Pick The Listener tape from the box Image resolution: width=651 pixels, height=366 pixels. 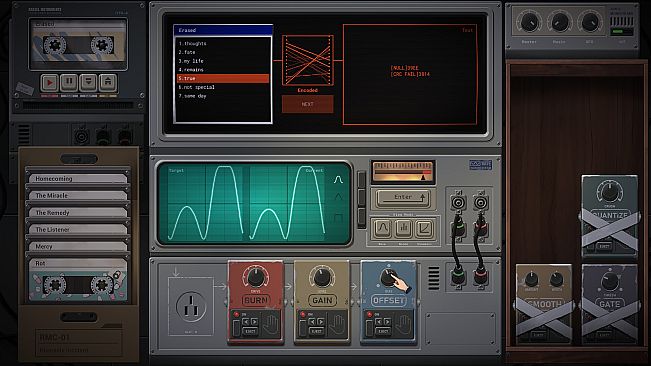[78, 229]
